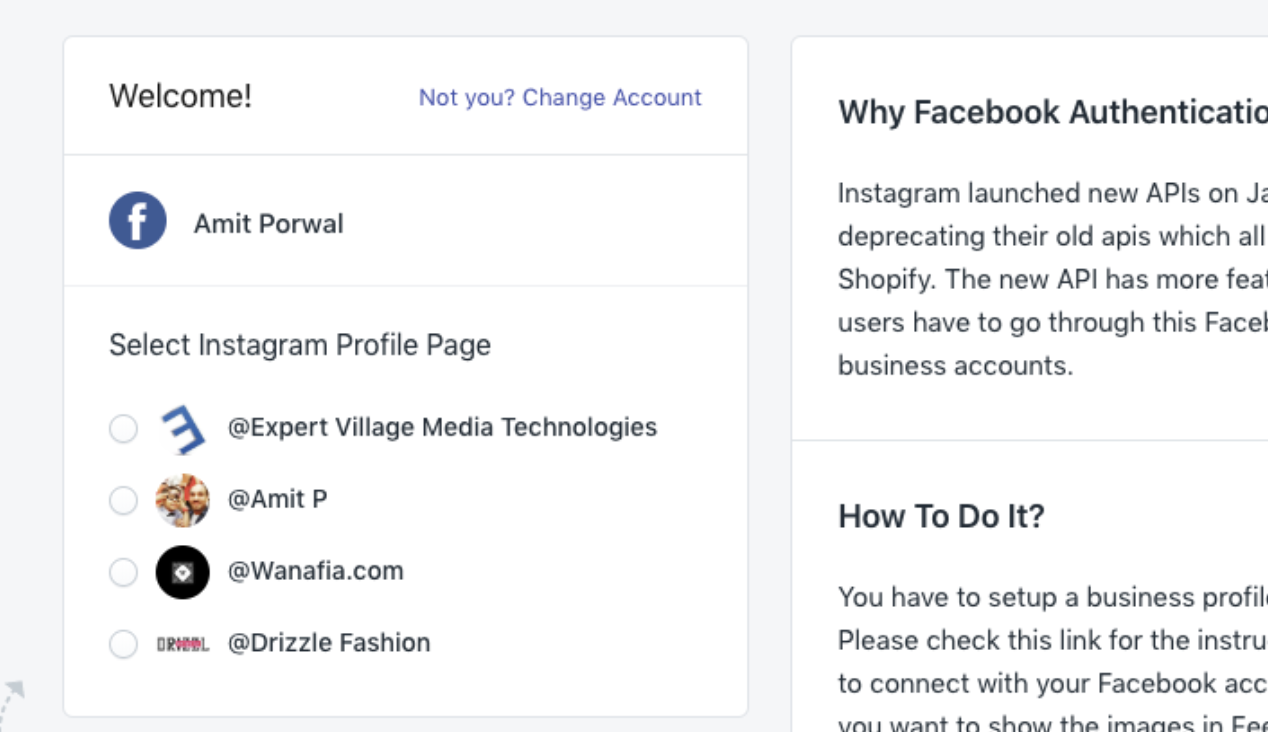This screenshot has width=1268, height=732.
Task: Click the How To Do It? heading
Action: coord(941,516)
